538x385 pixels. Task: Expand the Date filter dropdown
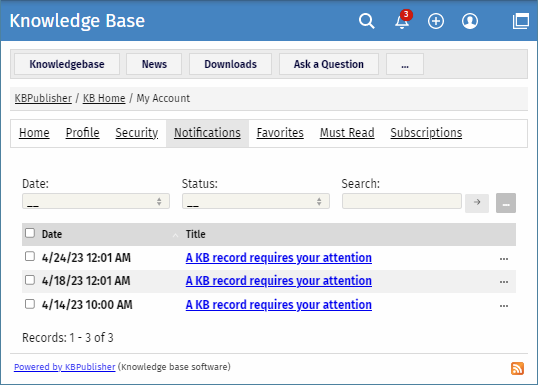96,201
